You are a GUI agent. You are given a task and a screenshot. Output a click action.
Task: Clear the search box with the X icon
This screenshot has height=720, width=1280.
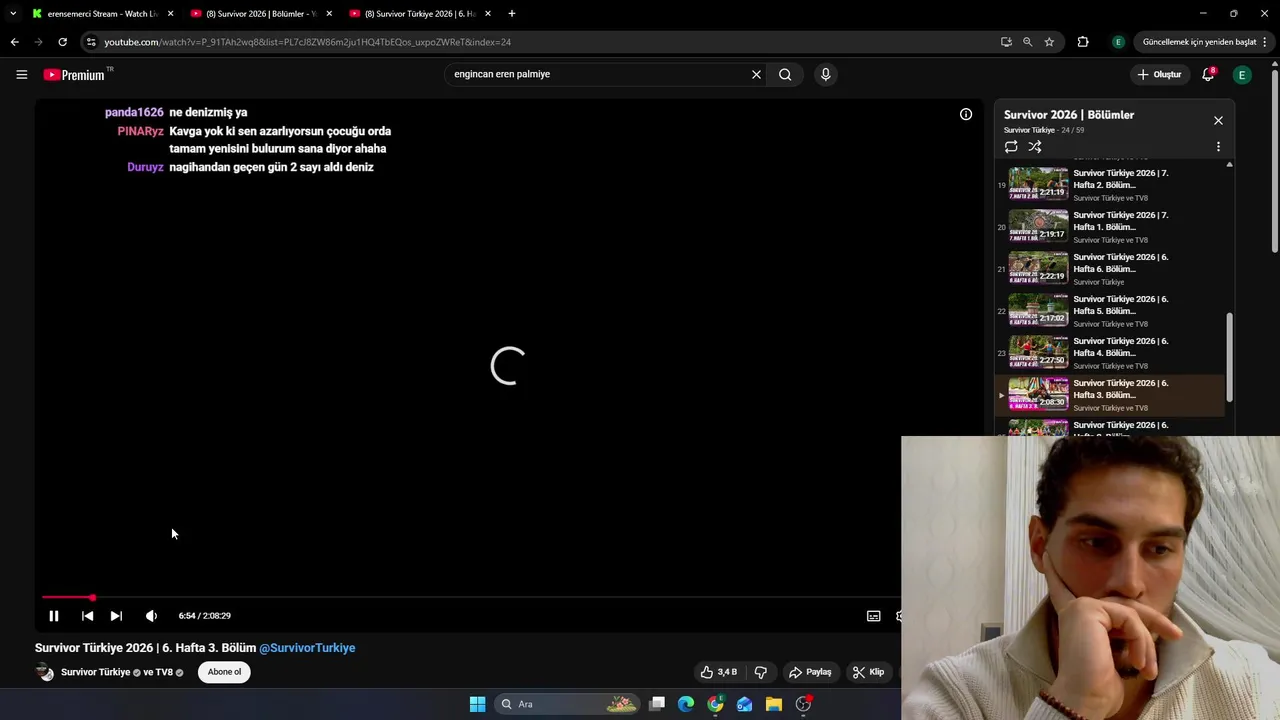tap(756, 74)
